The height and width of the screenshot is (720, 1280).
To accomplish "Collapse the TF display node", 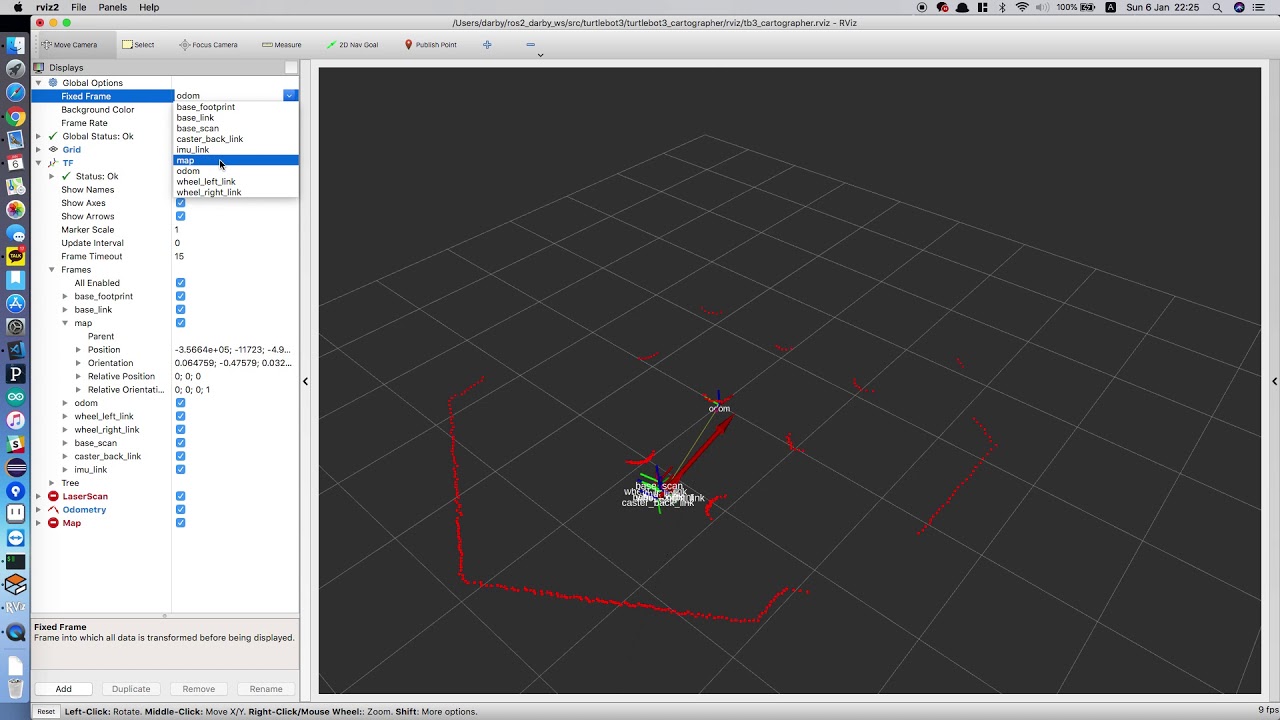I will coord(38,163).
